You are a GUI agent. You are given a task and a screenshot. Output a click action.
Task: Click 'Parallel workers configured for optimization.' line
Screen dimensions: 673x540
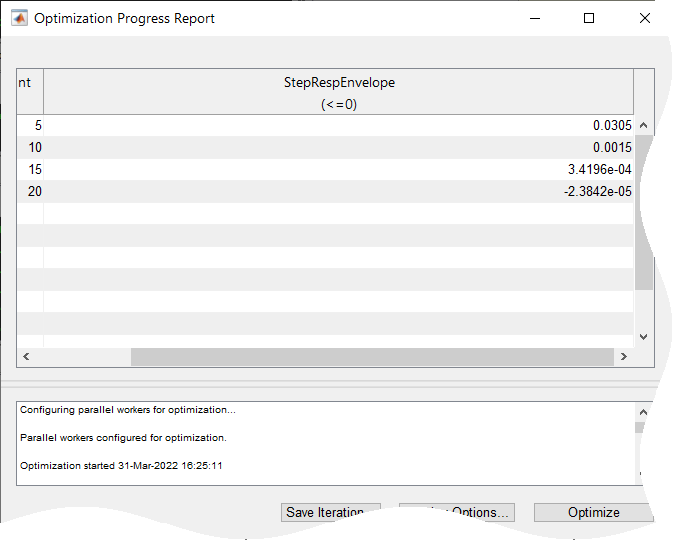tap(123, 438)
